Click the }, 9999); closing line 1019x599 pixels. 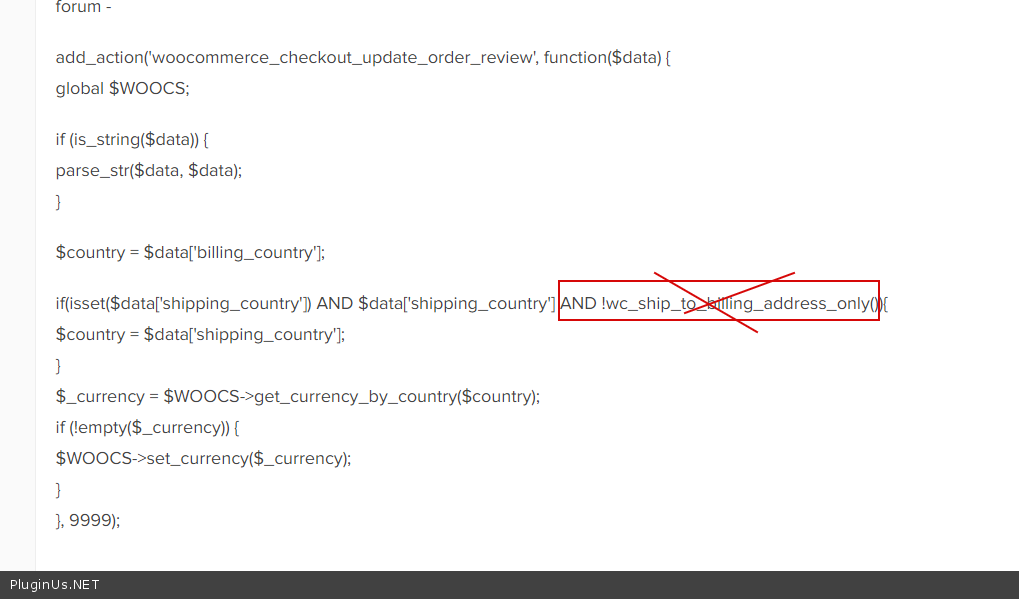[88, 520]
